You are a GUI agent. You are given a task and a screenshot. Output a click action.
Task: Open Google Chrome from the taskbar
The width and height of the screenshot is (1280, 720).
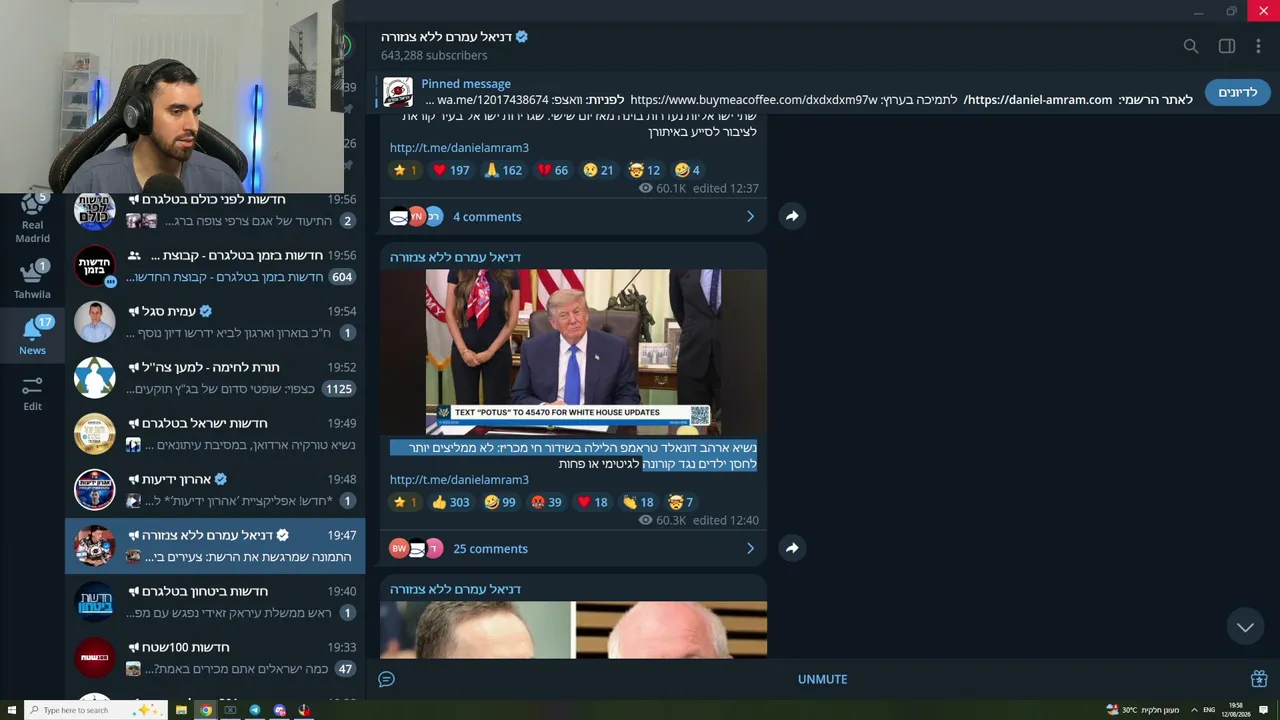click(x=206, y=710)
